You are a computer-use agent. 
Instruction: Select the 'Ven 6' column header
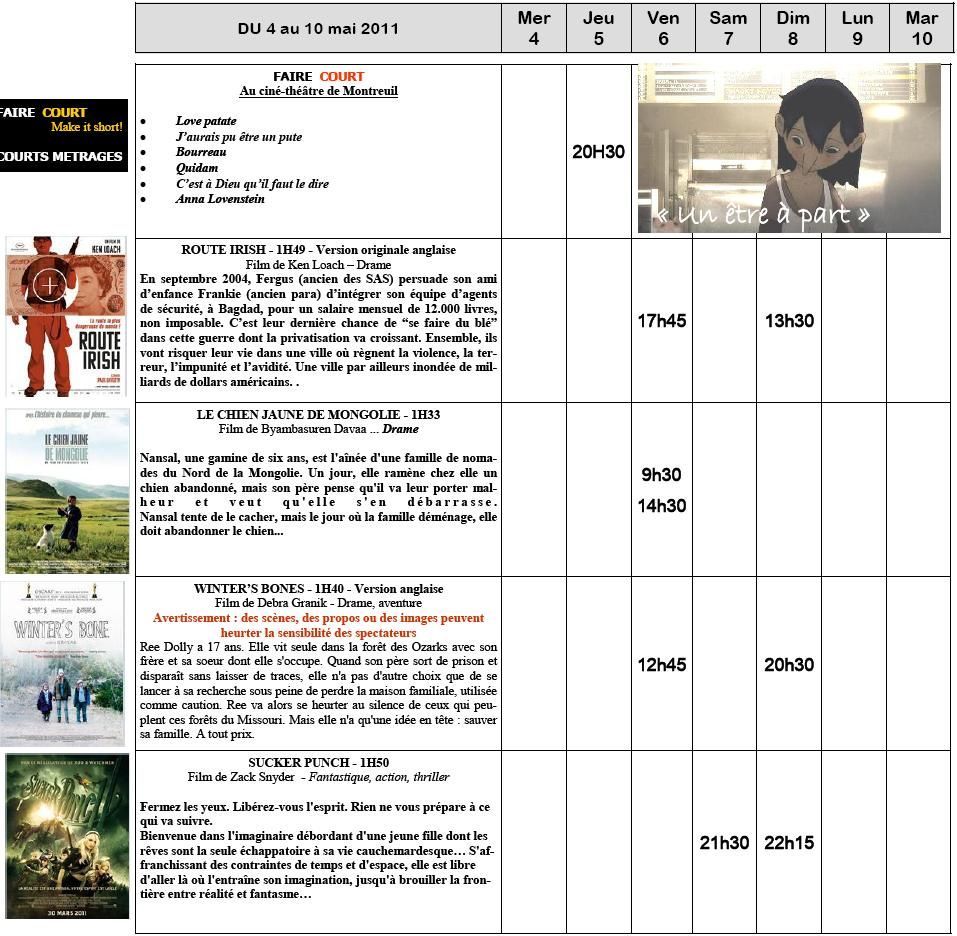click(663, 28)
